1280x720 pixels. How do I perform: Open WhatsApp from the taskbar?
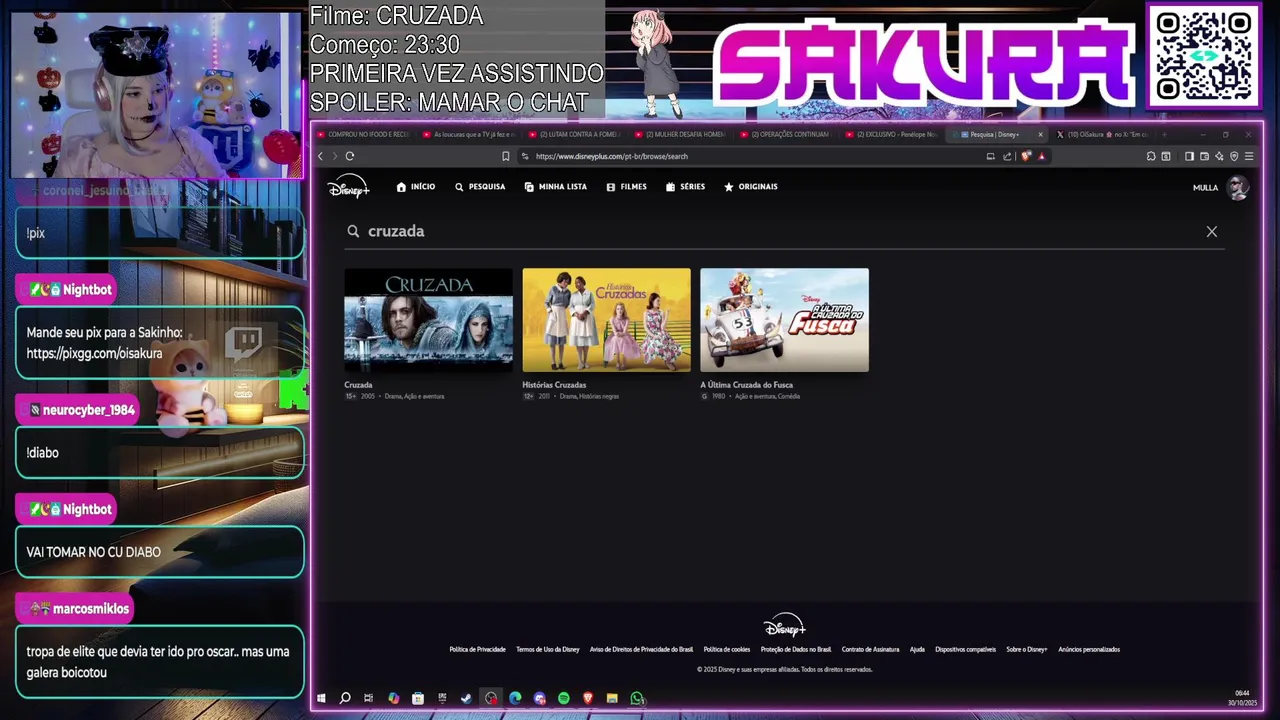637,698
